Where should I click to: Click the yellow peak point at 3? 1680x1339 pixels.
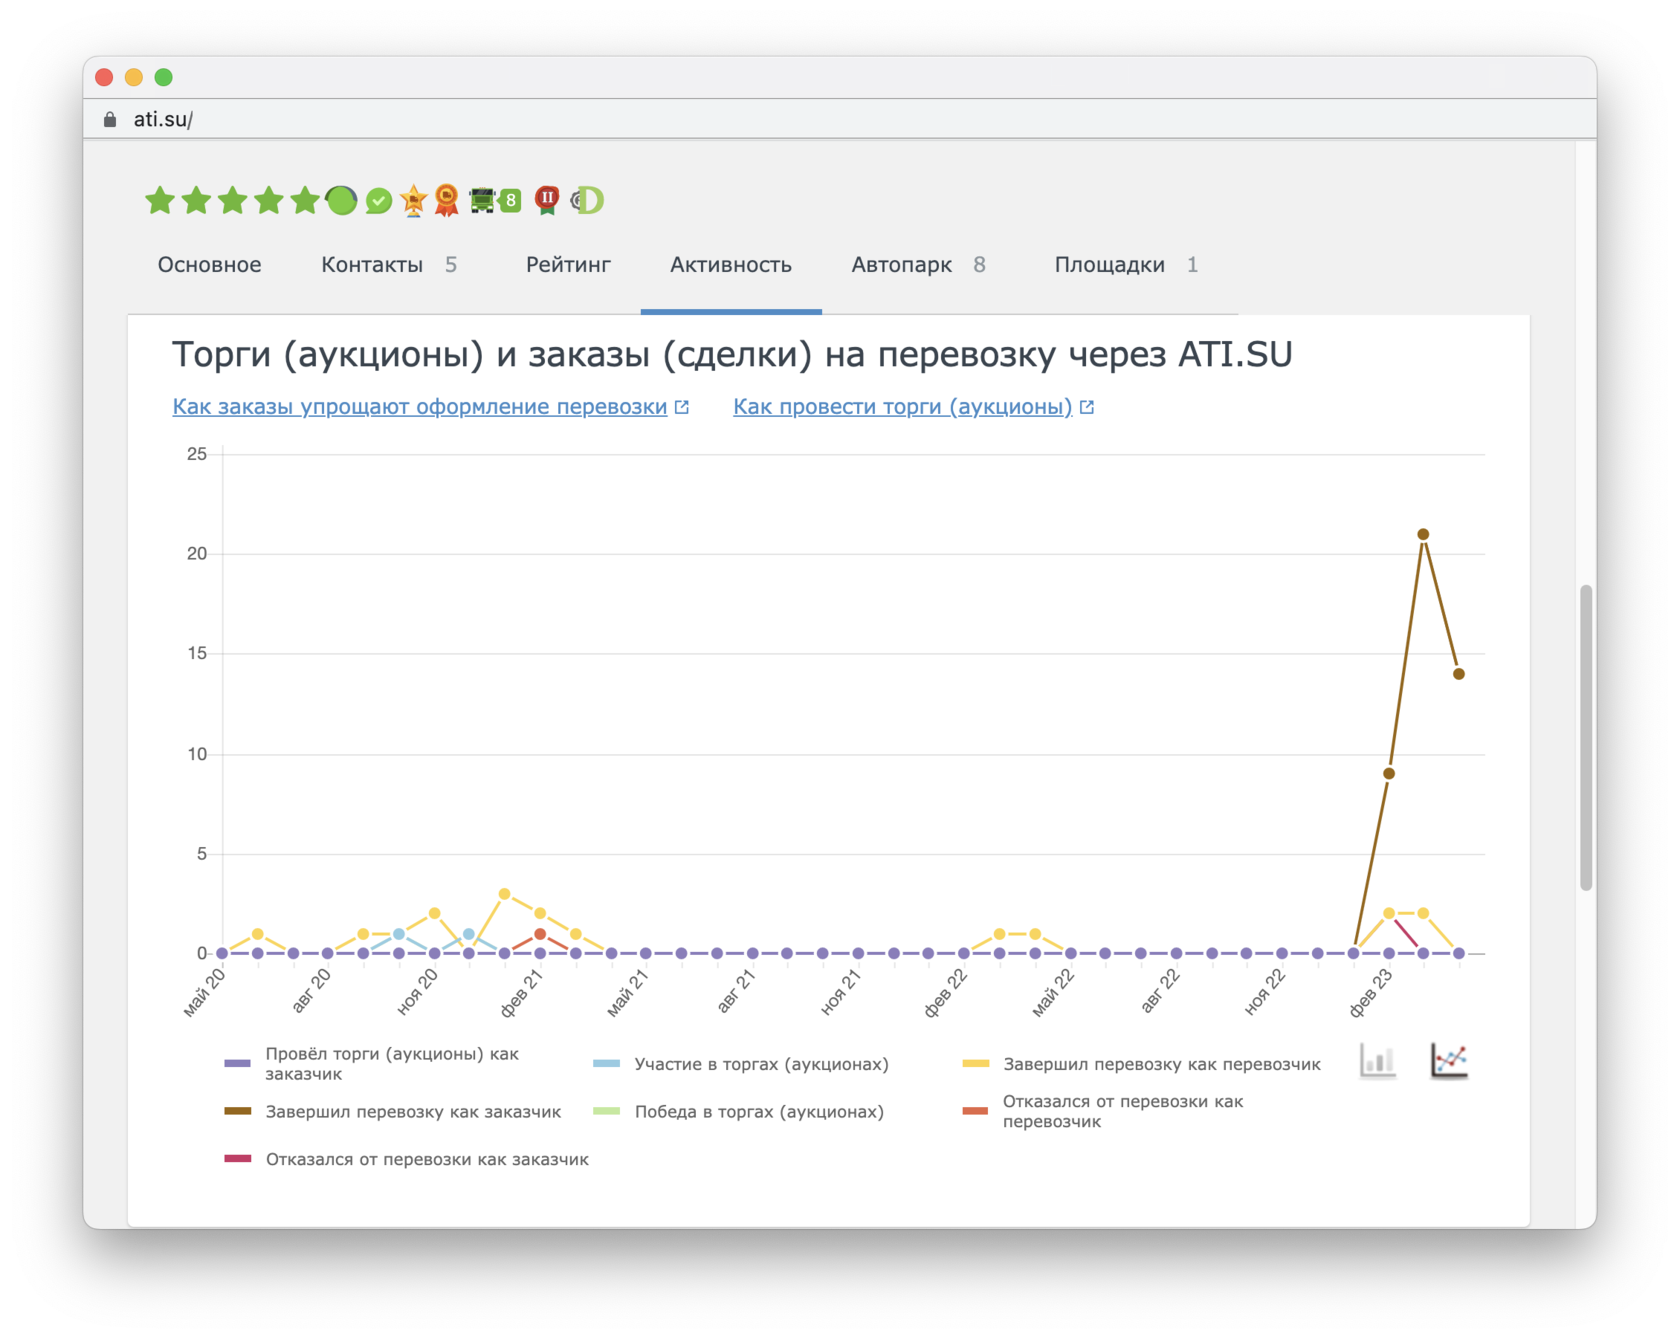[x=504, y=894]
